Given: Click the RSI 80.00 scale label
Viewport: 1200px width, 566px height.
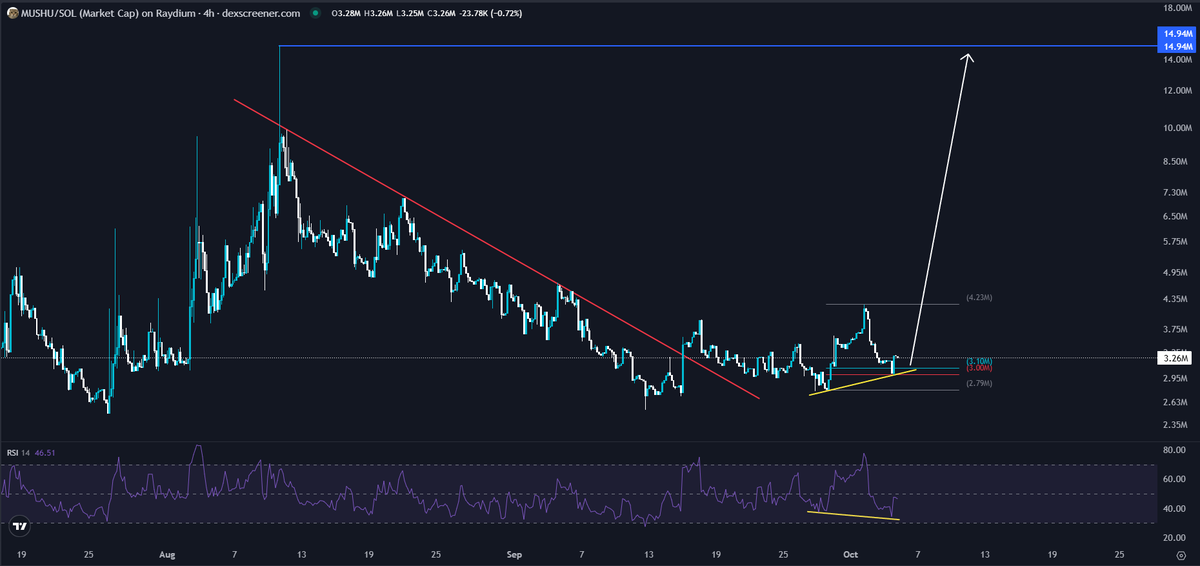Looking at the screenshot, I should click(x=1174, y=450).
